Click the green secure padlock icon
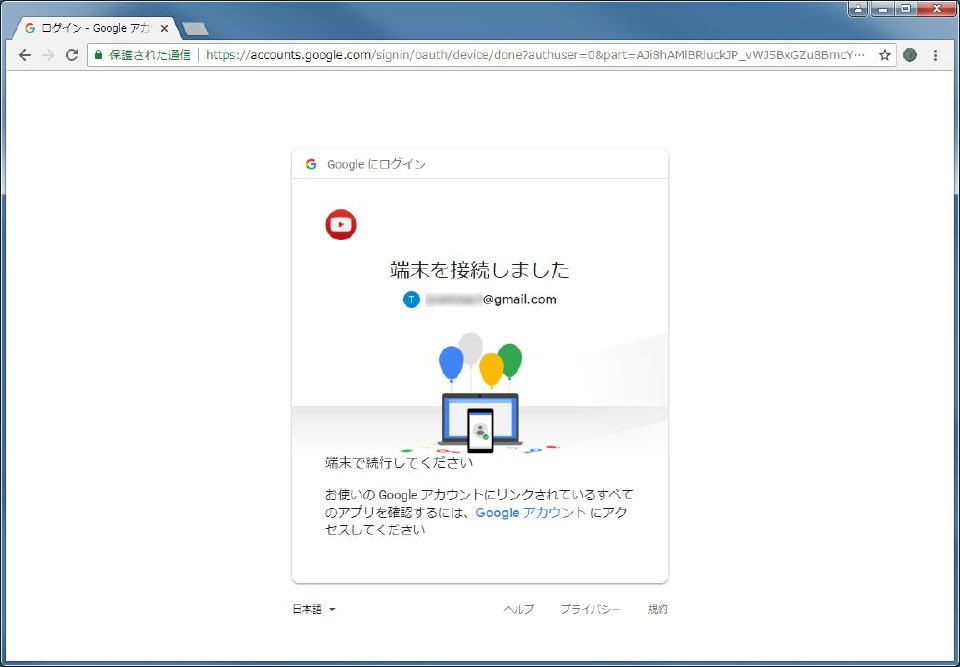This screenshot has height=667, width=960. coord(98,55)
